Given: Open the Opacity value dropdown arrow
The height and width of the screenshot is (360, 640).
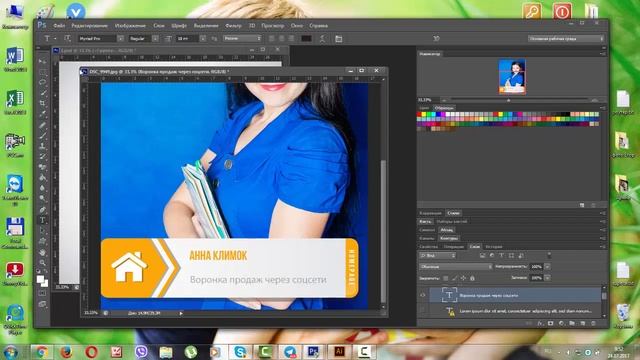Looking at the screenshot, I should click(x=547, y=267).
